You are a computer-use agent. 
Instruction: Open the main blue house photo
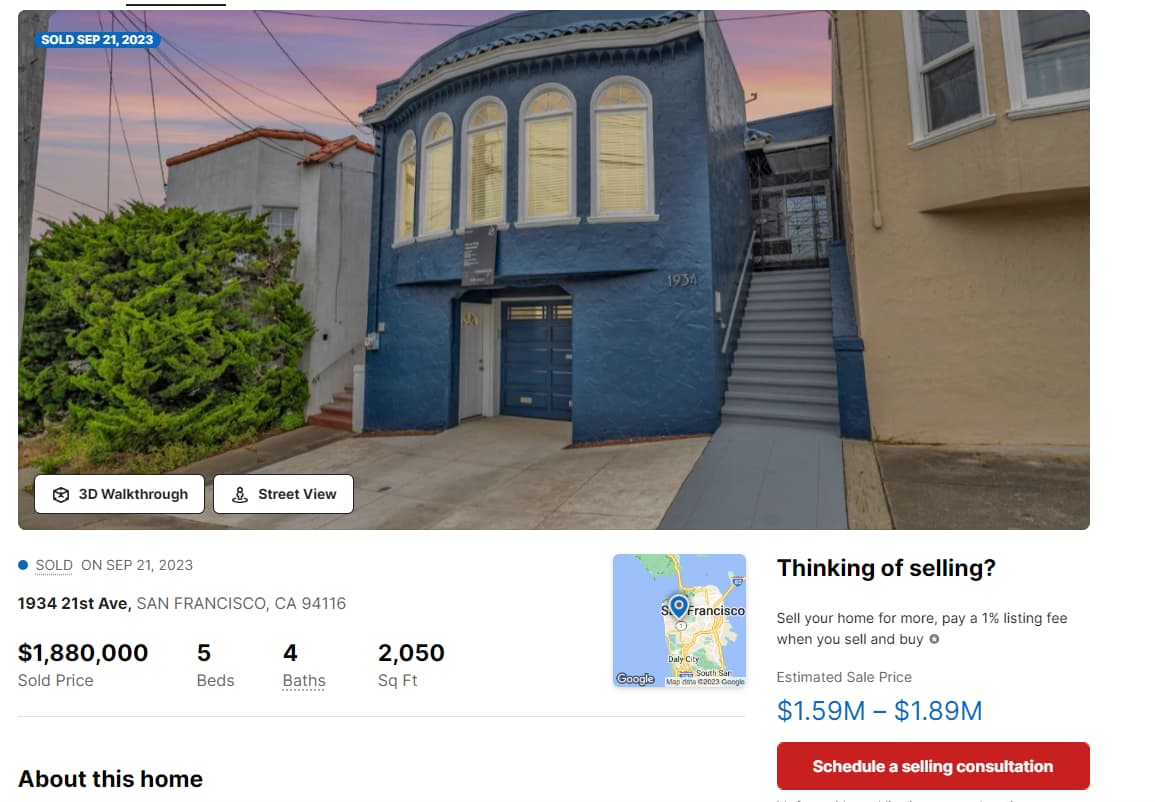click(554, 270)
